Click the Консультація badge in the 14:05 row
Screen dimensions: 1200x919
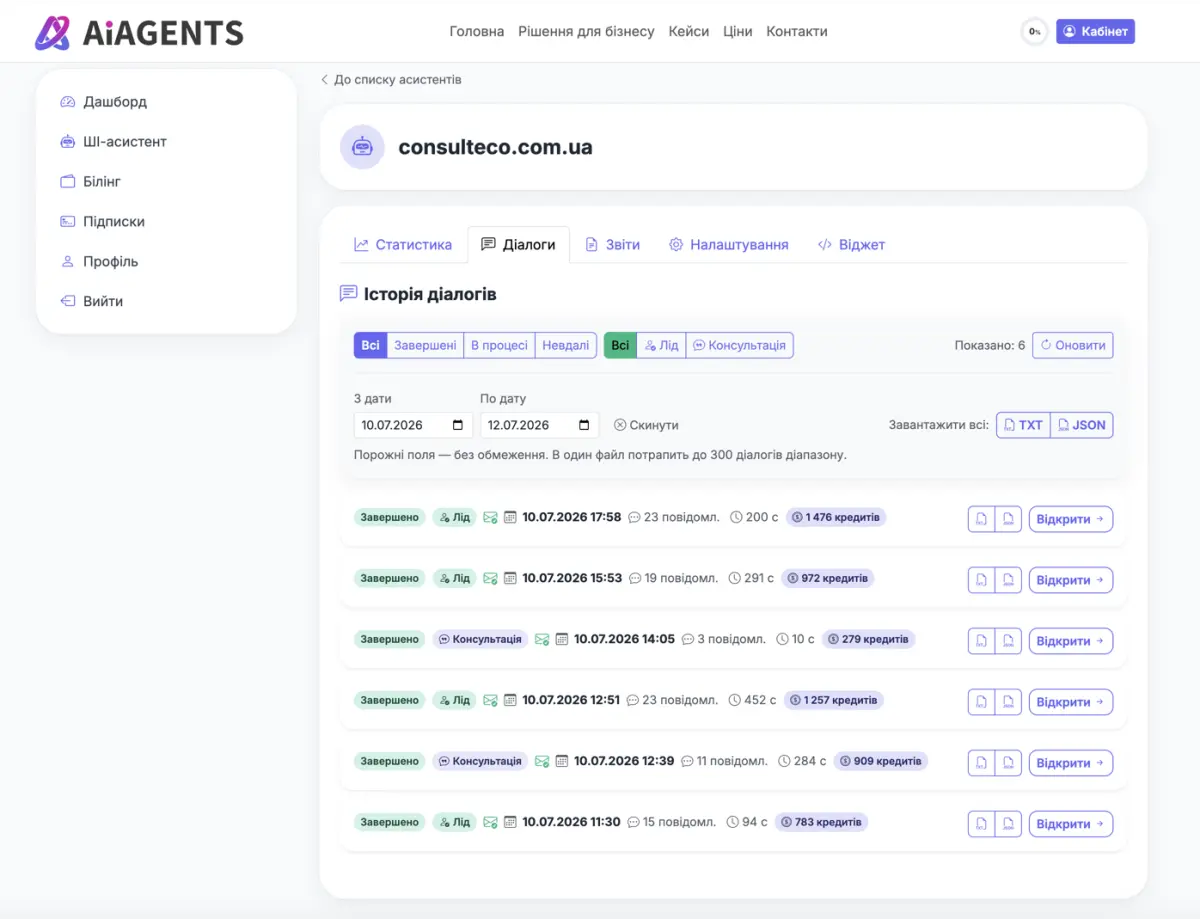coord(480,639)
